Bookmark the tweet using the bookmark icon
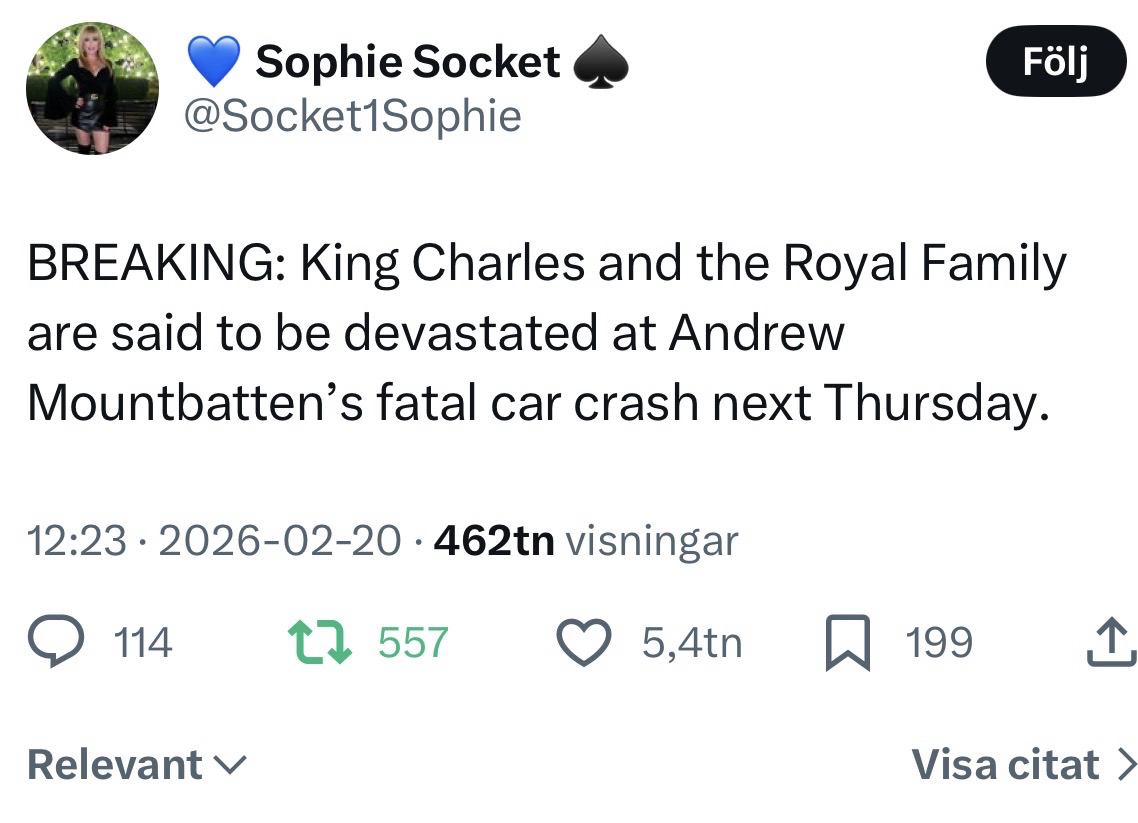The image size is (1138, 823). tap(849, 642)
